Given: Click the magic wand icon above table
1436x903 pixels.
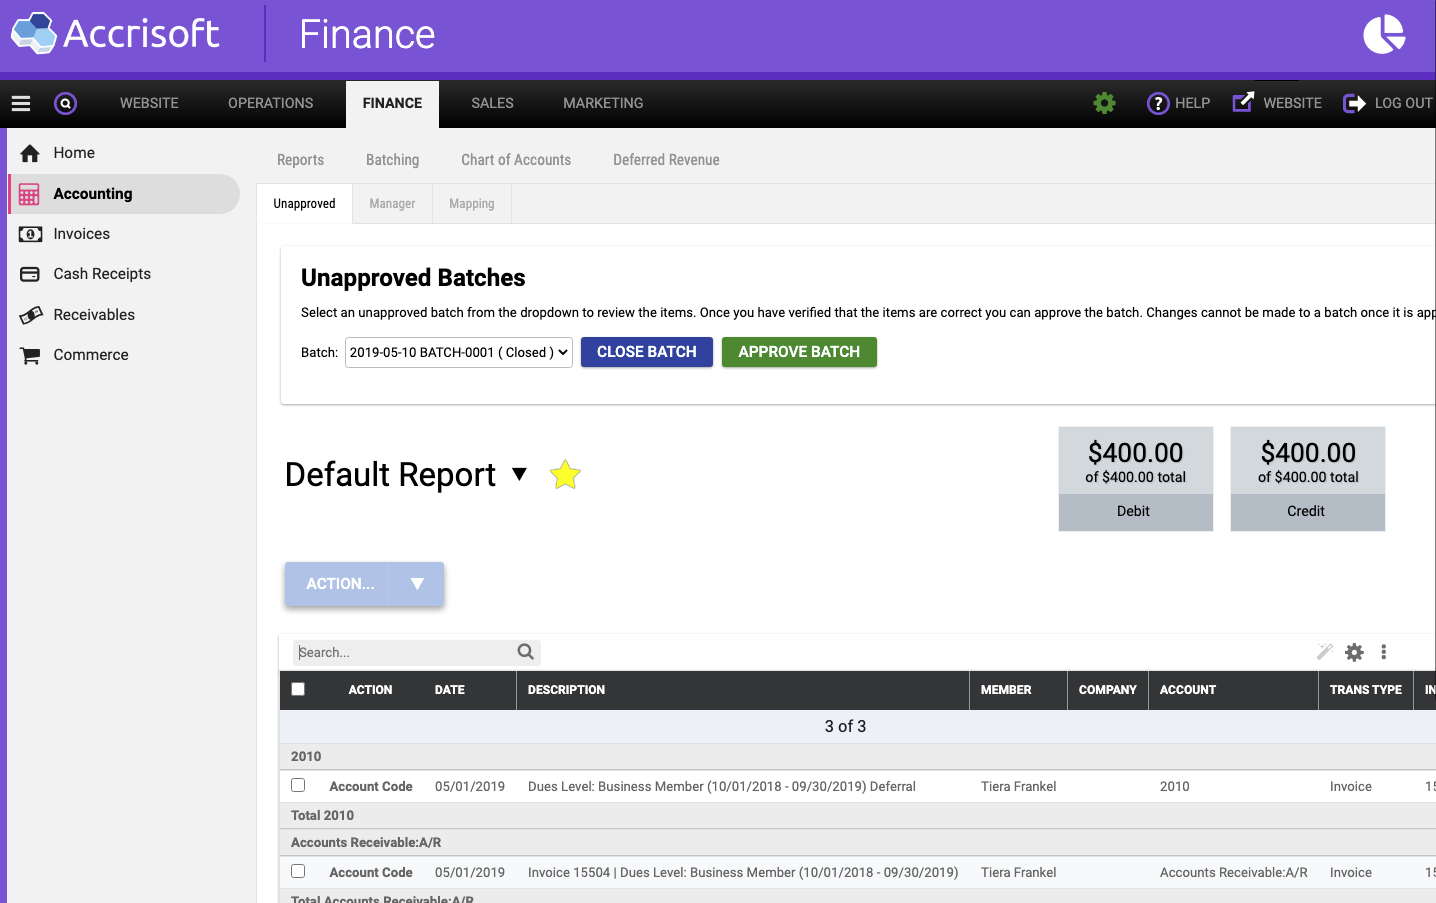Looking at the screenshot, I should coord(1325,652).
